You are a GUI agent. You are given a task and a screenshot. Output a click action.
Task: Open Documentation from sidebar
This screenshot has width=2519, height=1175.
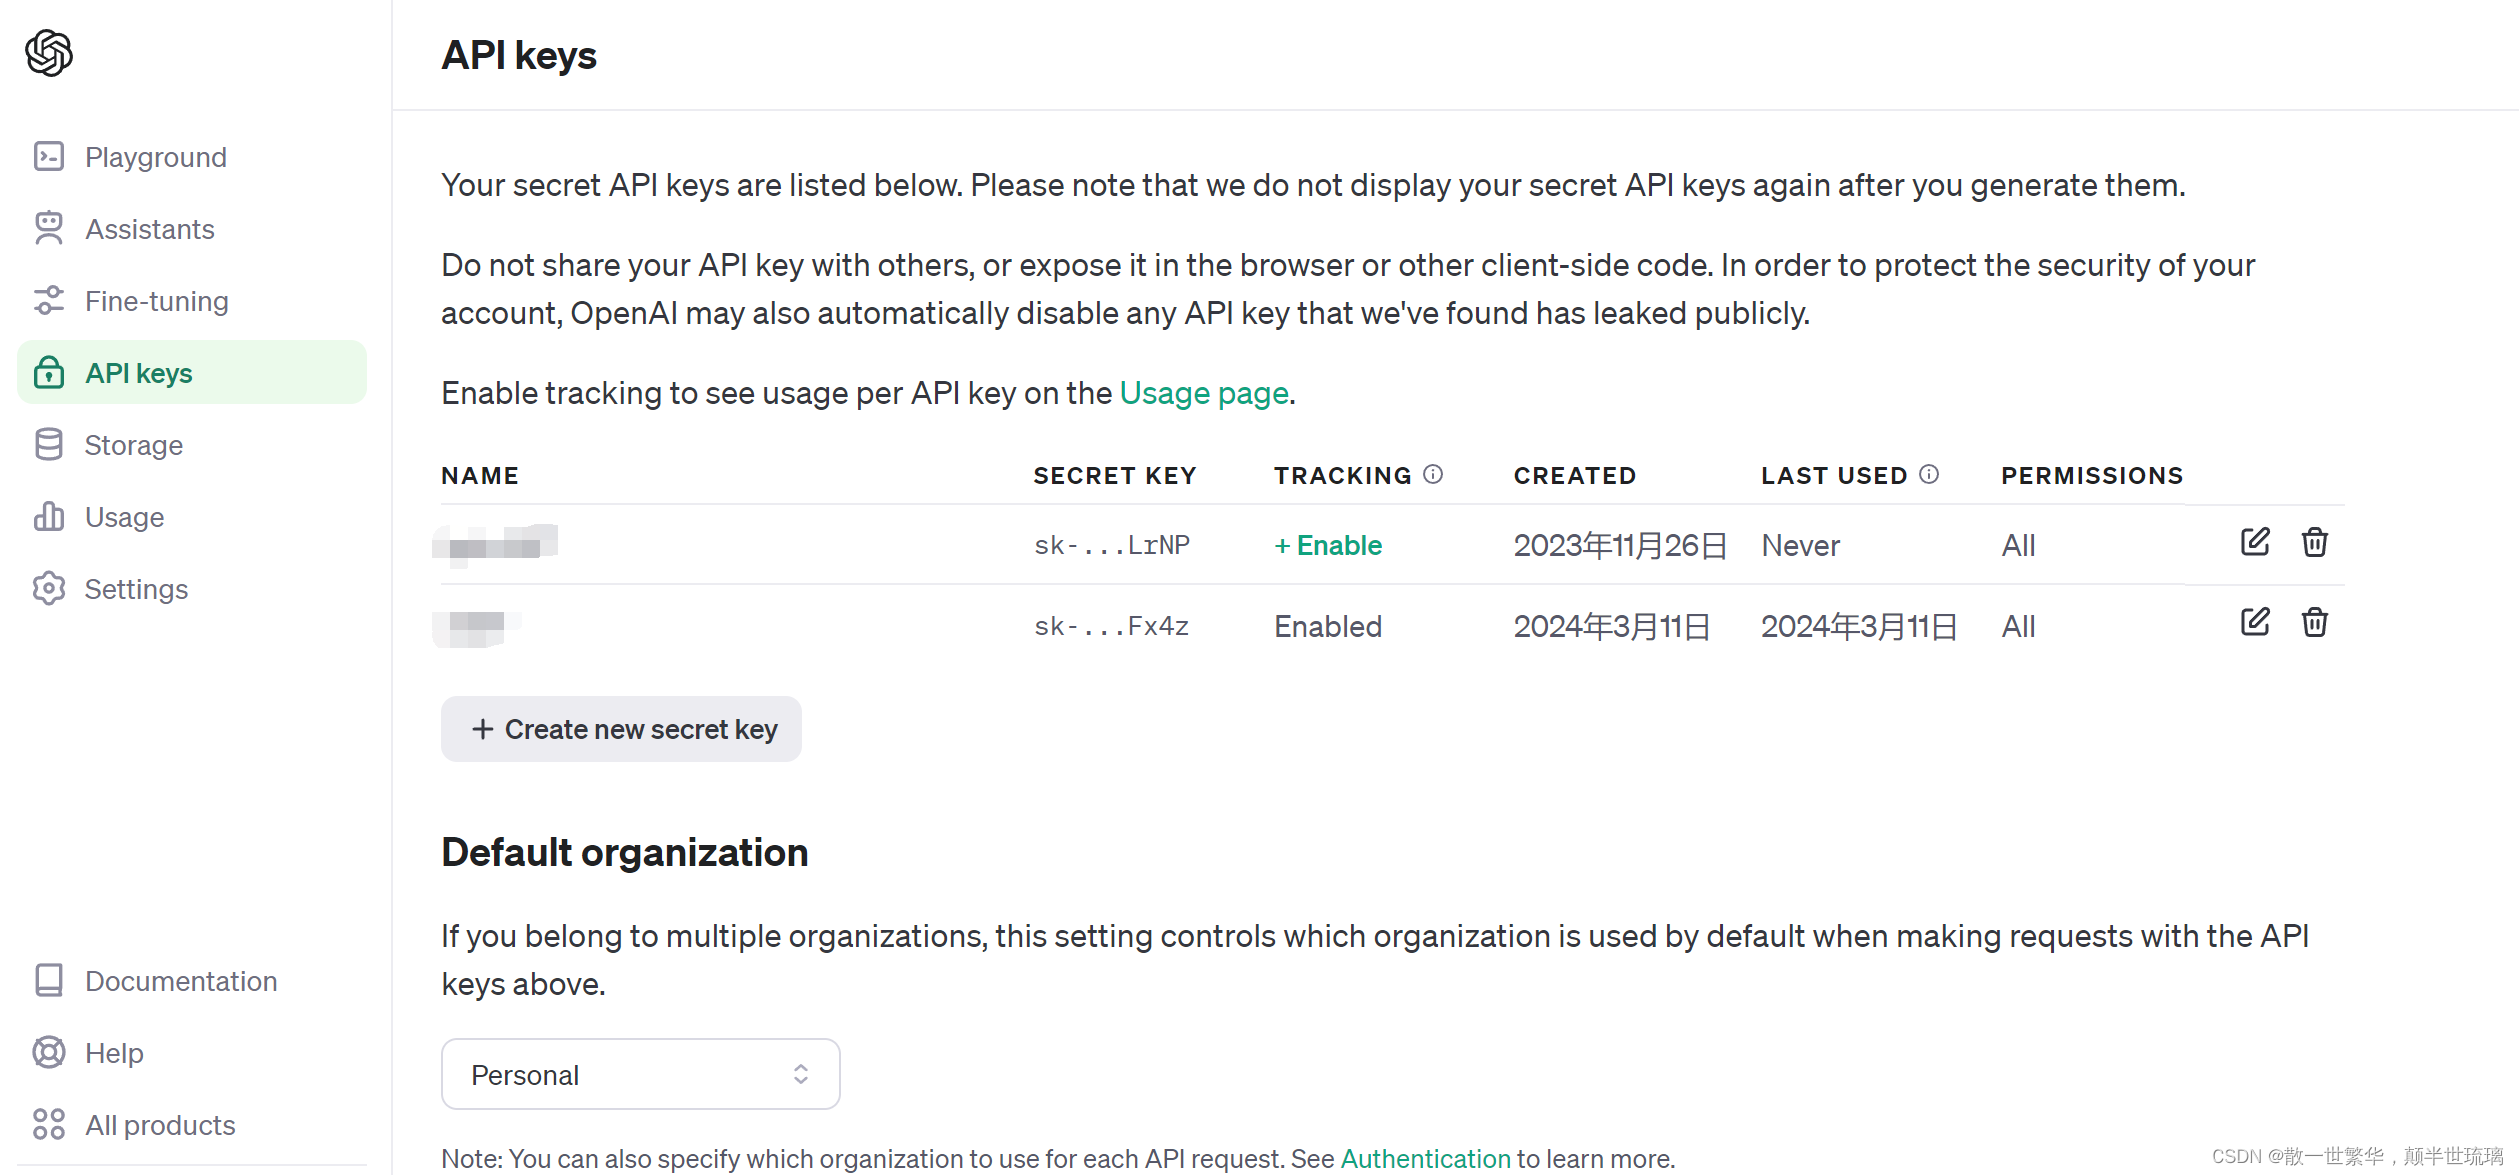pos(192,981)
